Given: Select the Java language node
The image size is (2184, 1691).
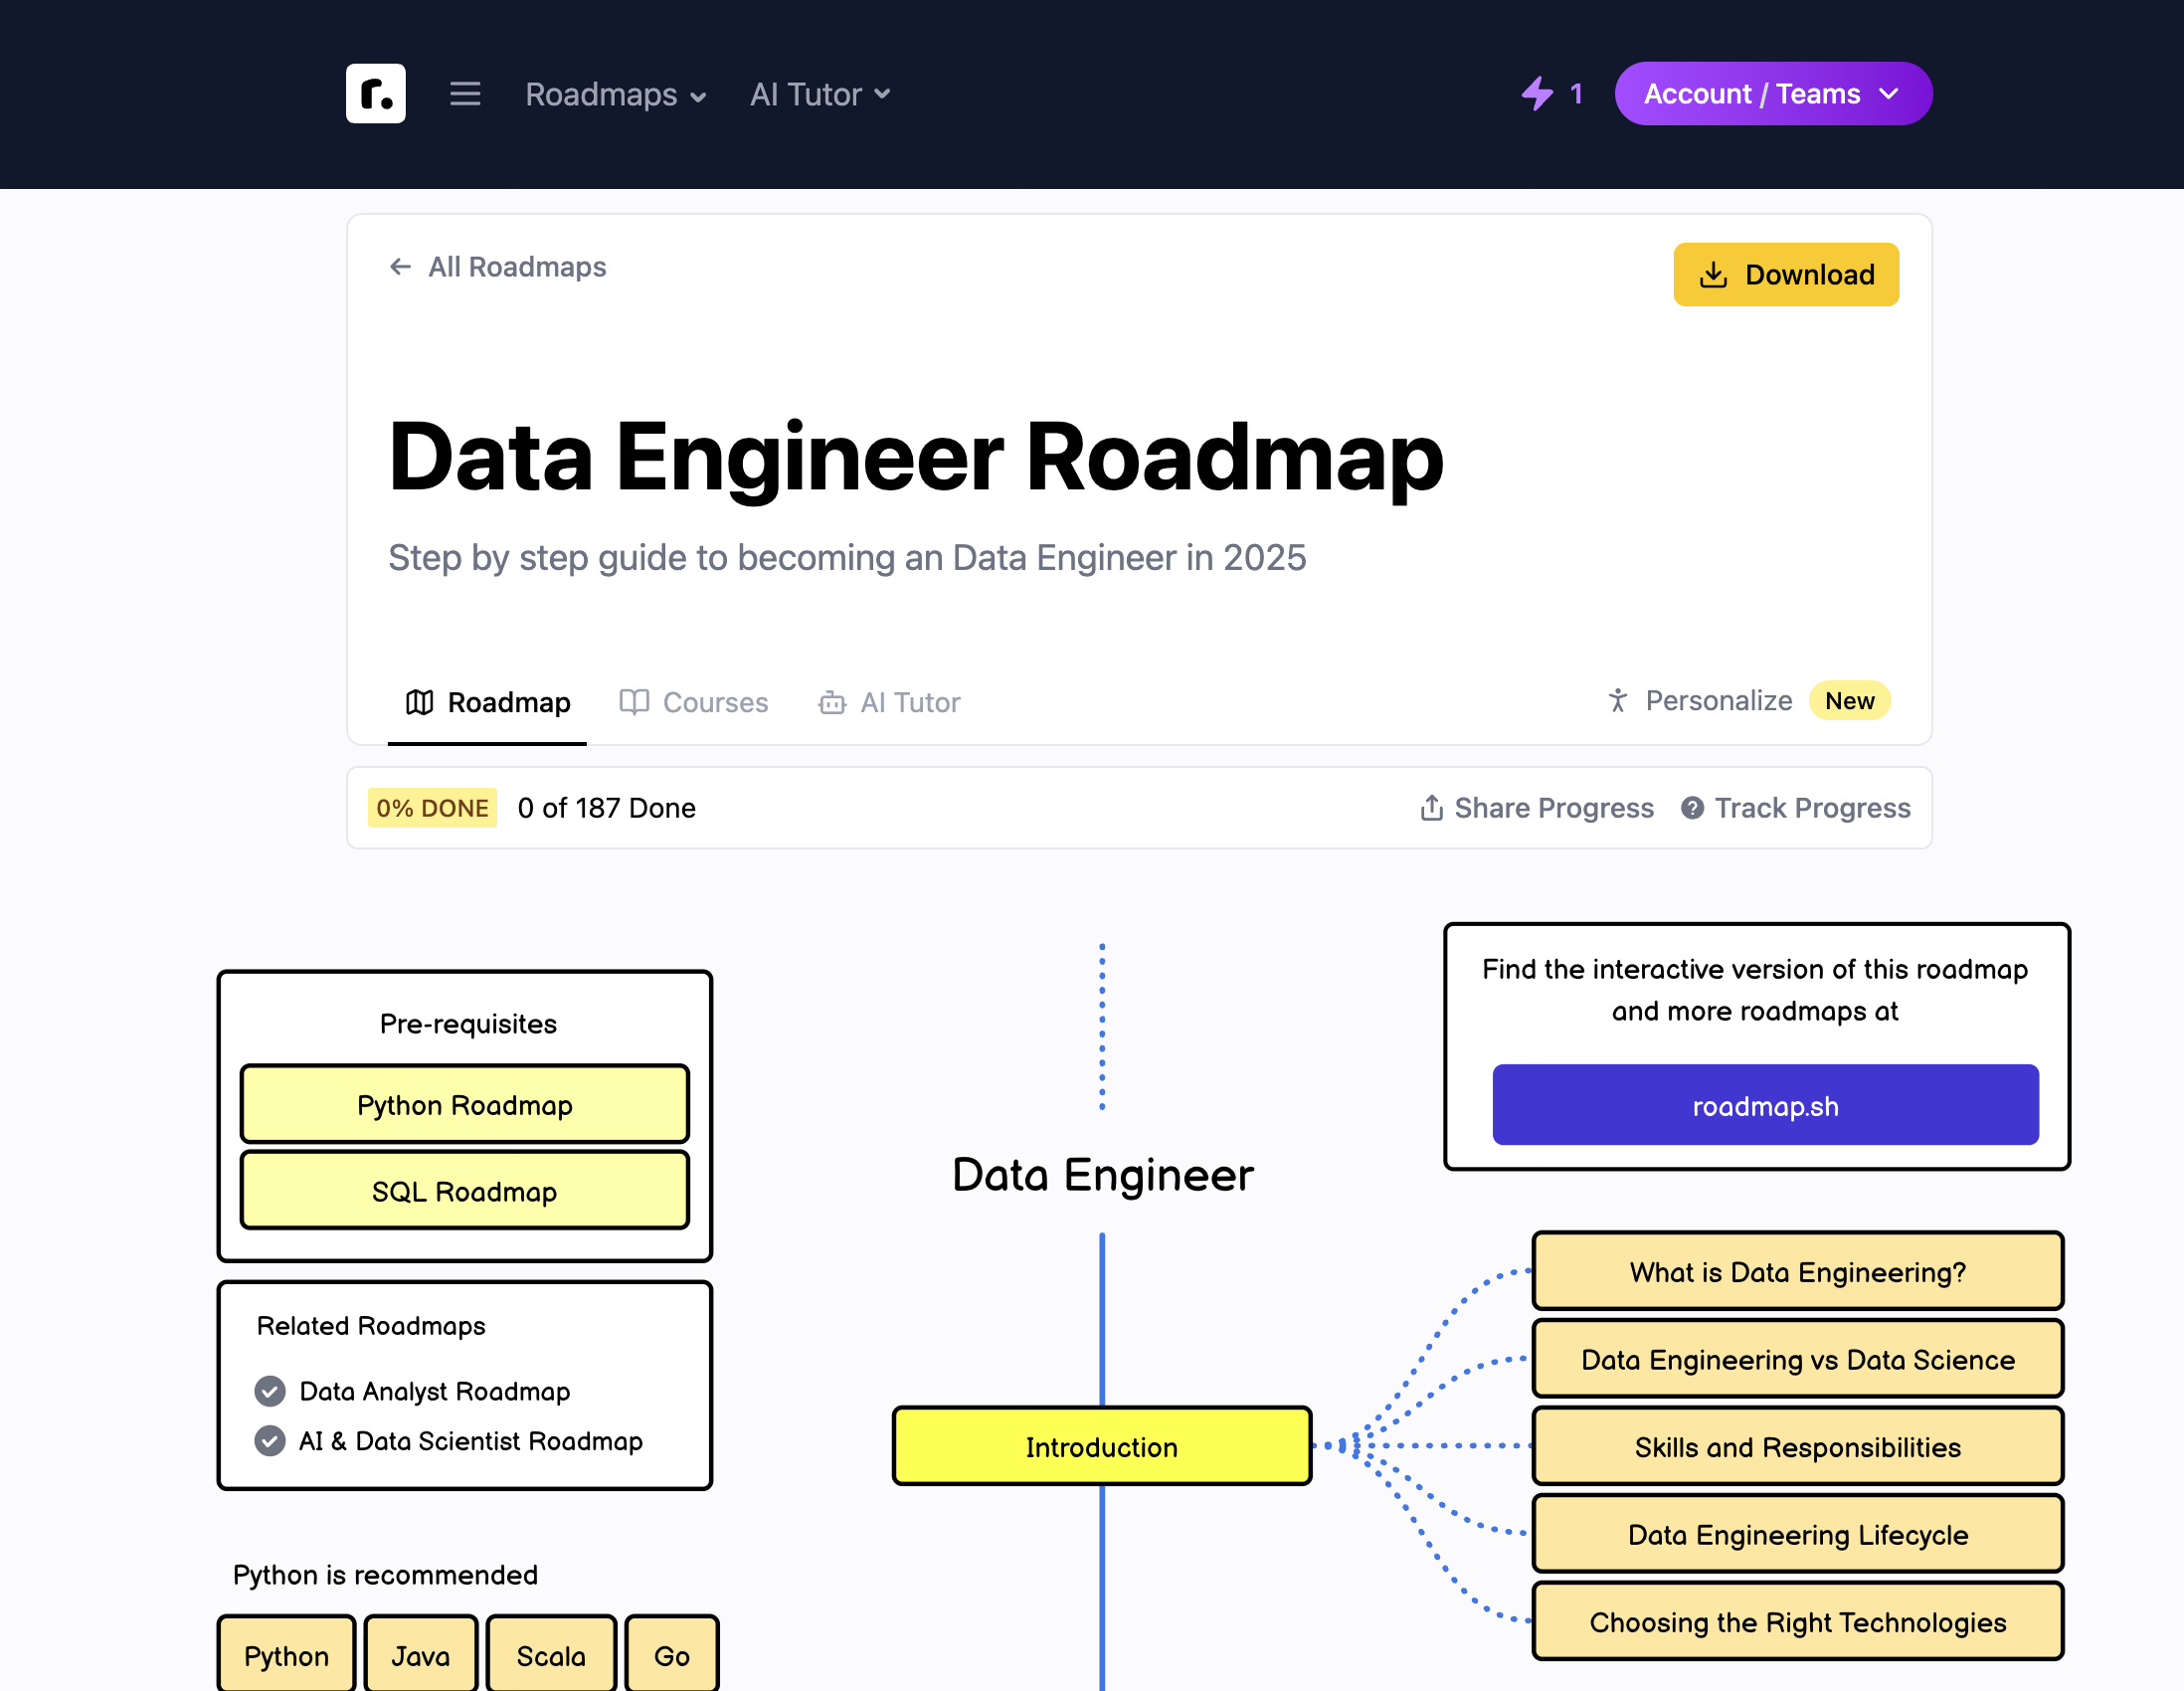Looking at the screenshot, I should point(420,1655).
